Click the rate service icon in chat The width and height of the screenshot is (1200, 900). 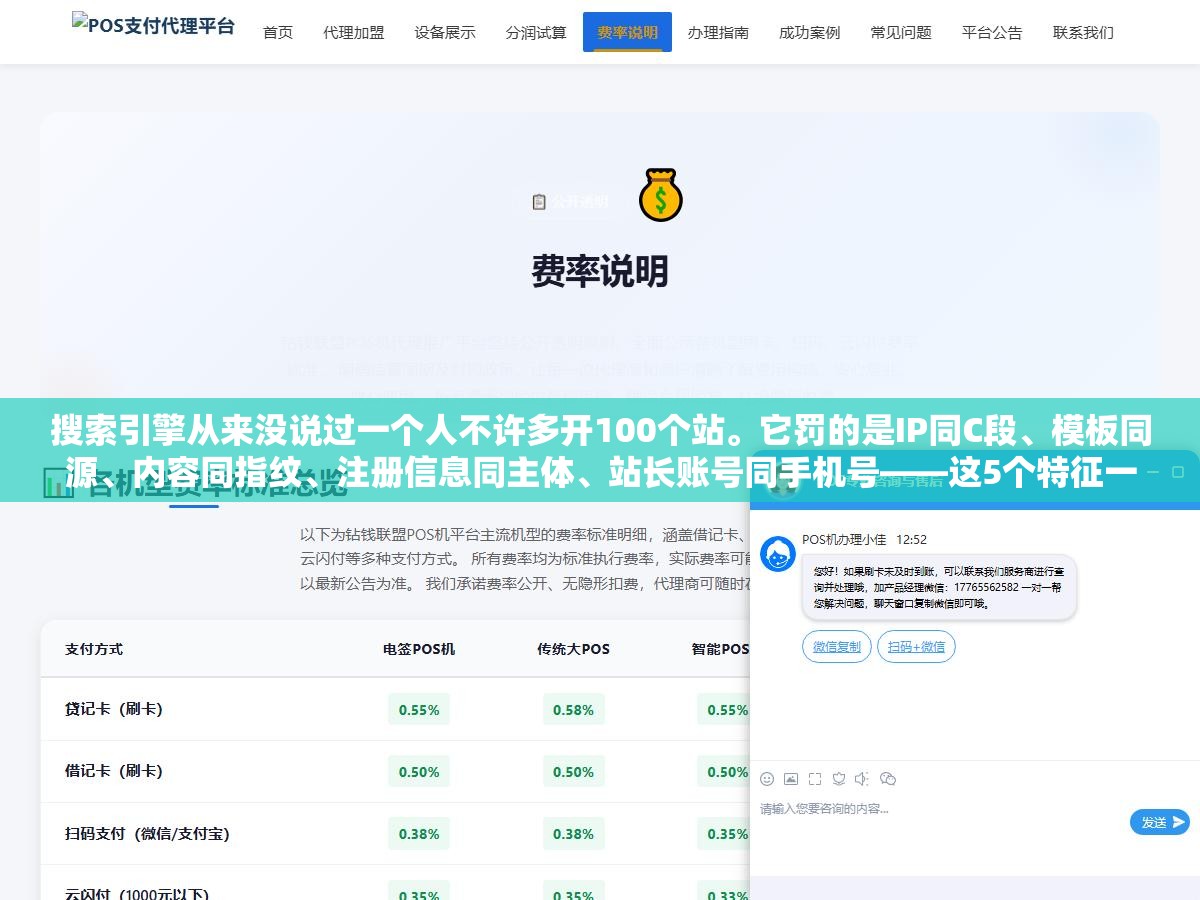click(x=839, y=778)
